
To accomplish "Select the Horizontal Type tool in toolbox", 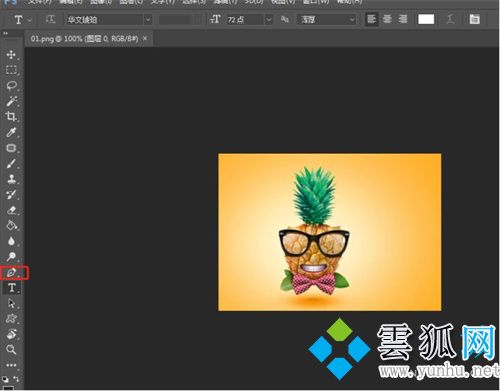I will coord(12,288).
